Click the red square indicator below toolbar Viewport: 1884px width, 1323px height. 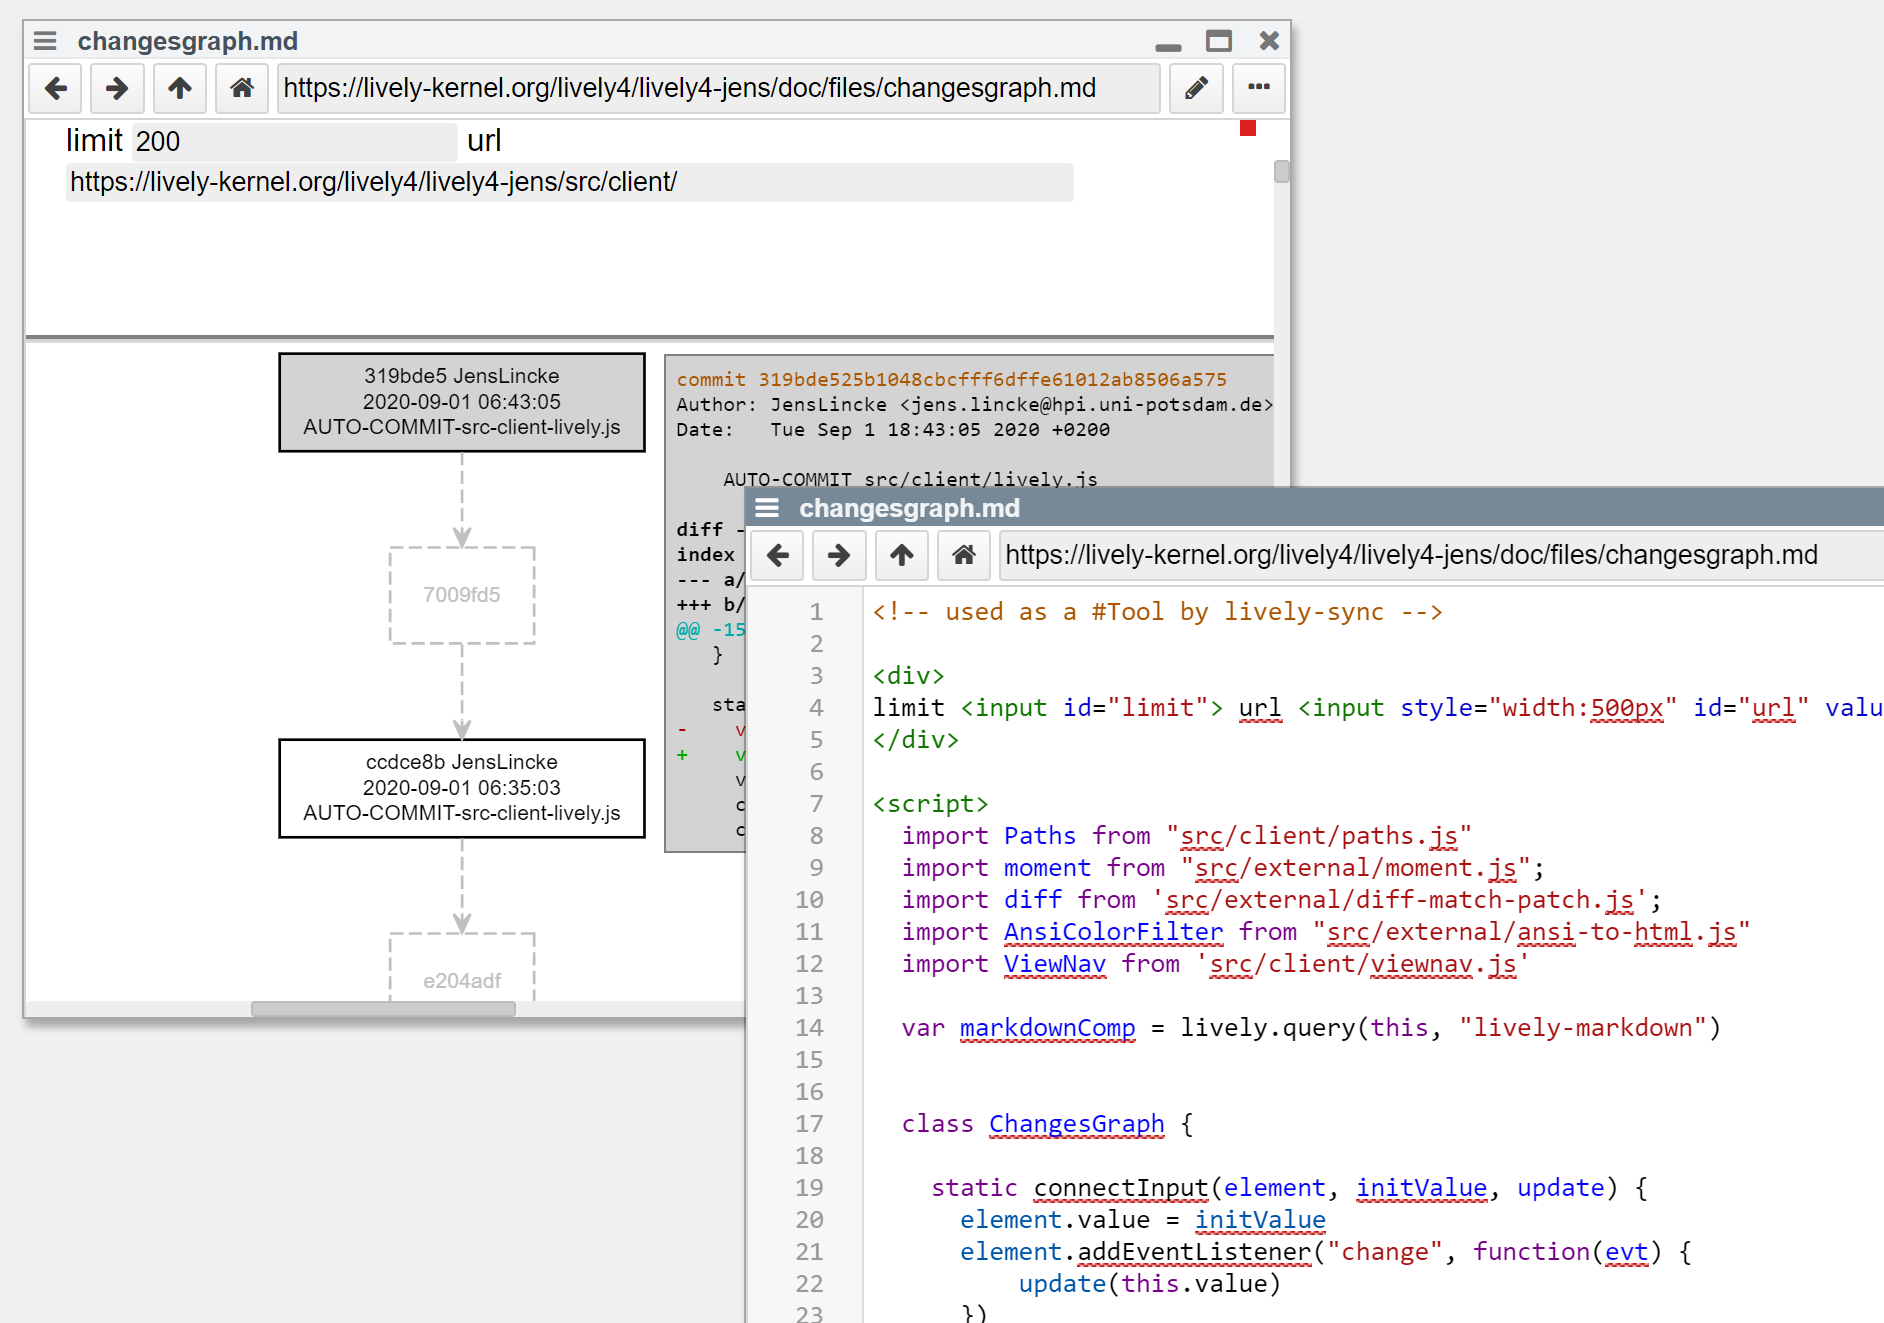[1248, 128]
